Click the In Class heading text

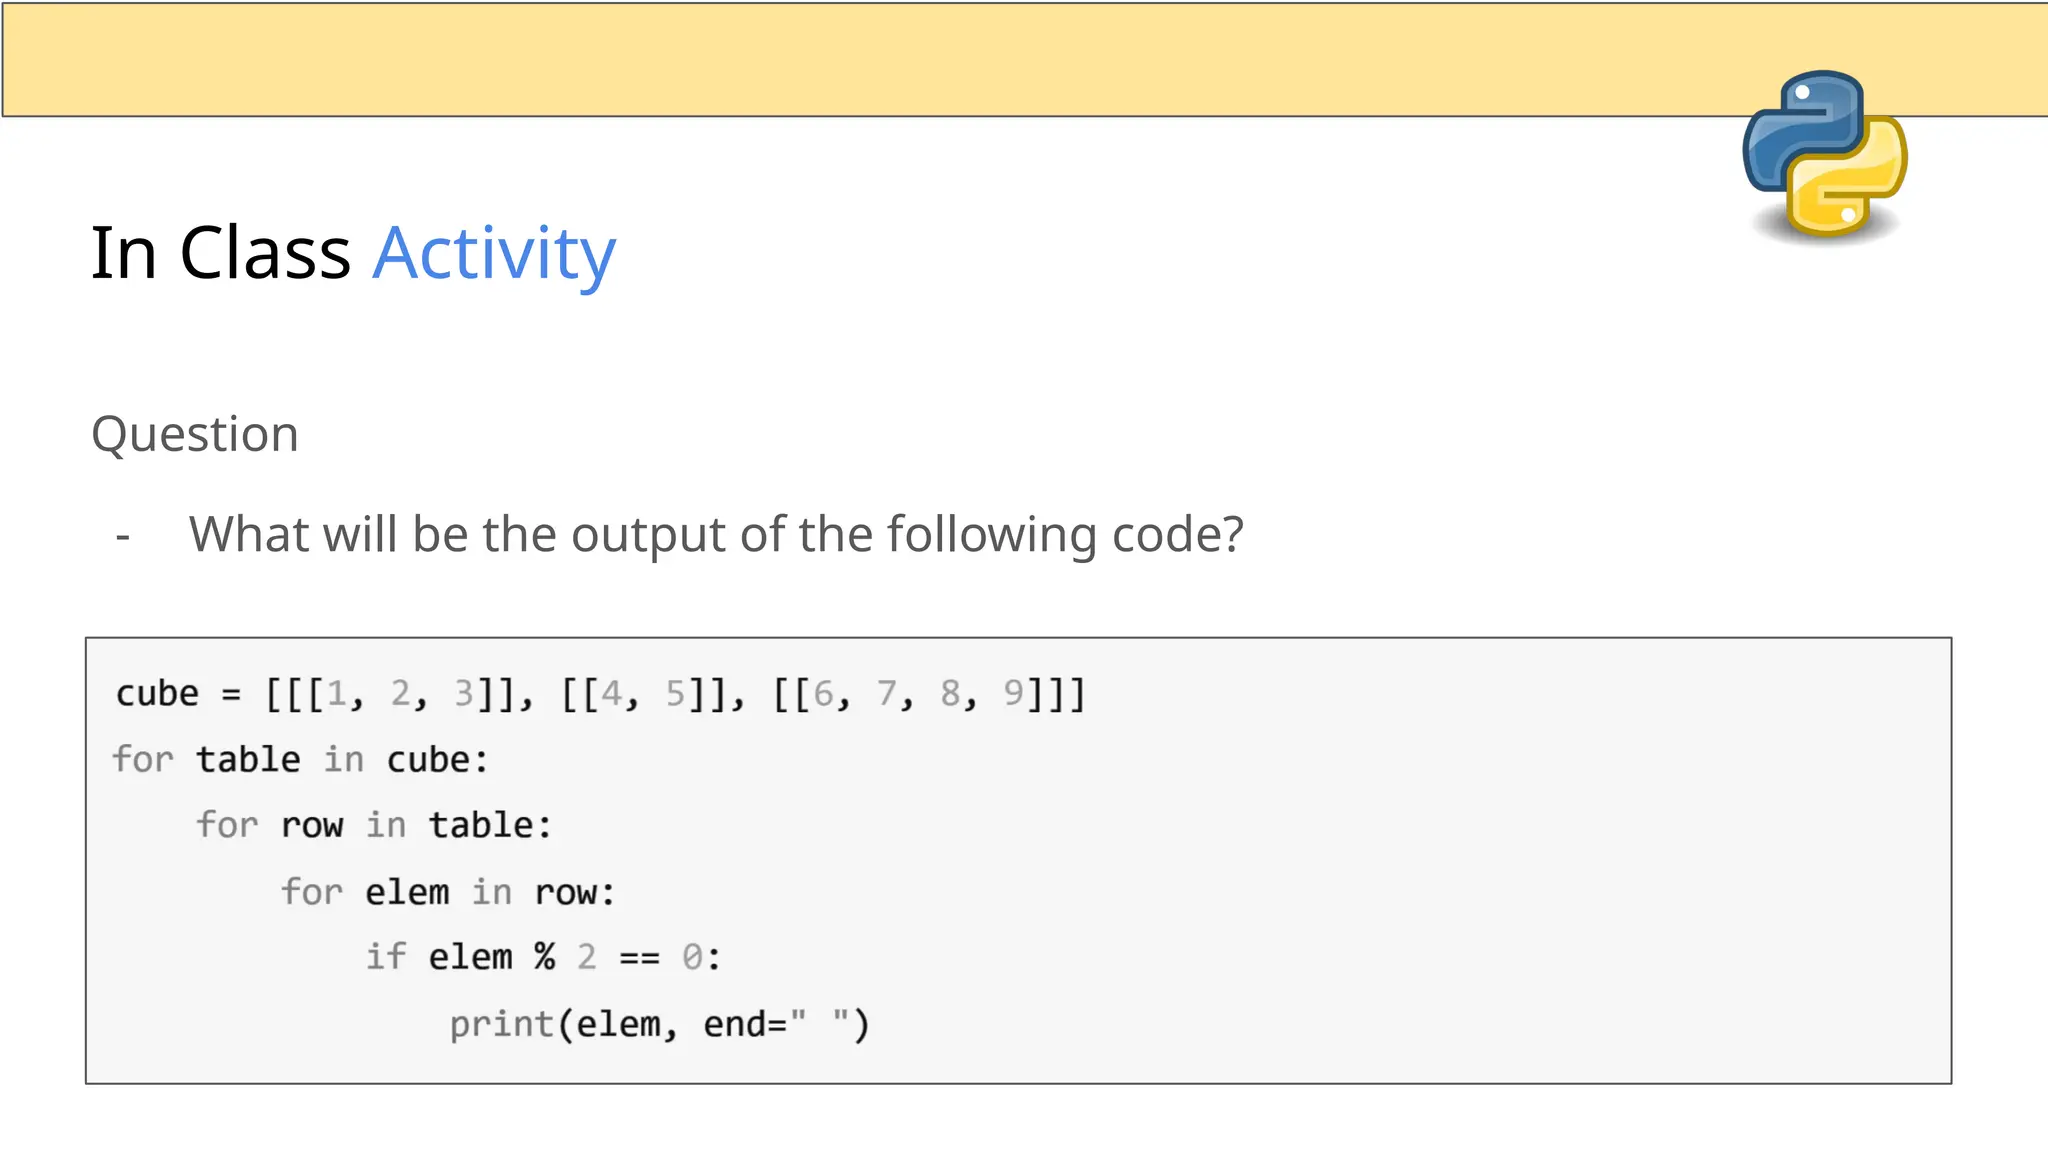(220, 252)
